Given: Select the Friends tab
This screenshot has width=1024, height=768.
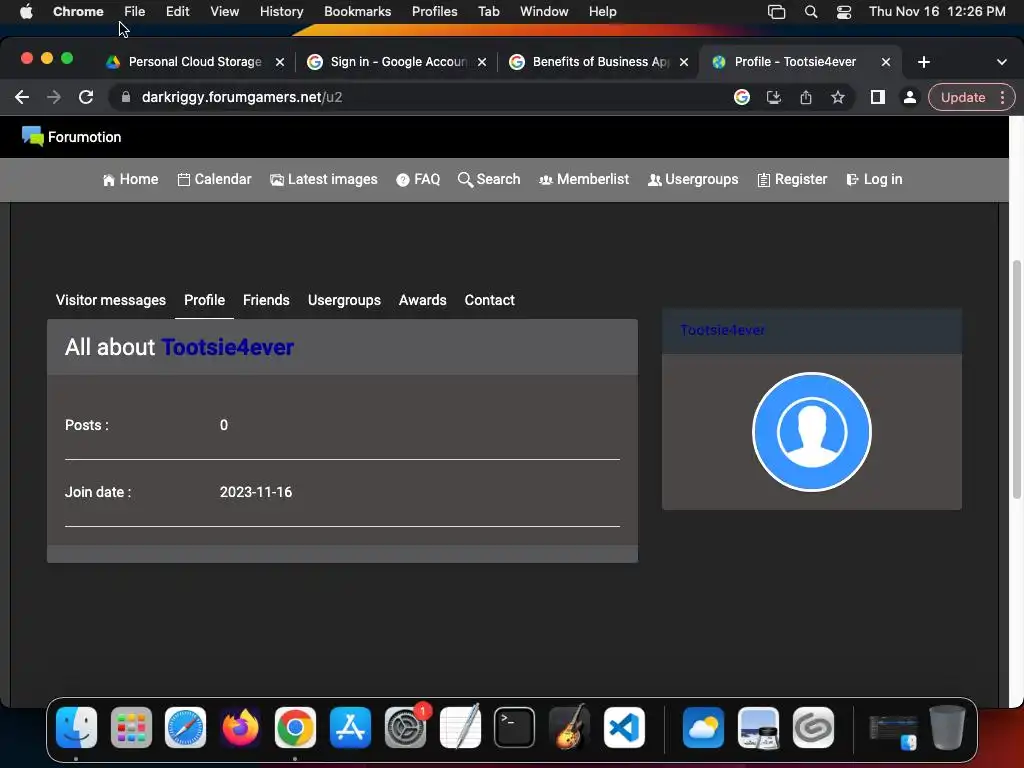Looking at the screenshot, I should click(x=266, y=300).
